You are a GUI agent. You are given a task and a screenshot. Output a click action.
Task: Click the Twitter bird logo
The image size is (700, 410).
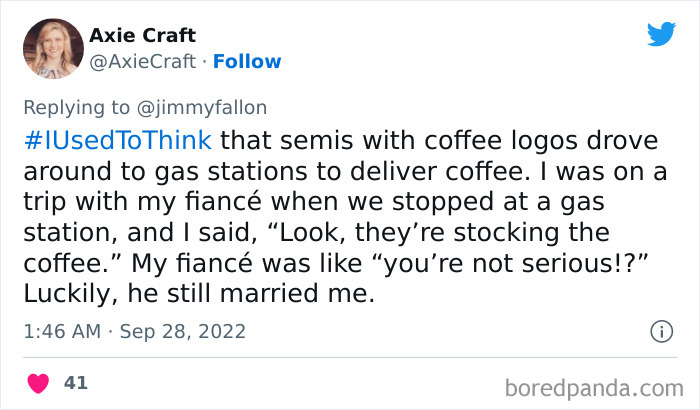click(x=661, y=34)
